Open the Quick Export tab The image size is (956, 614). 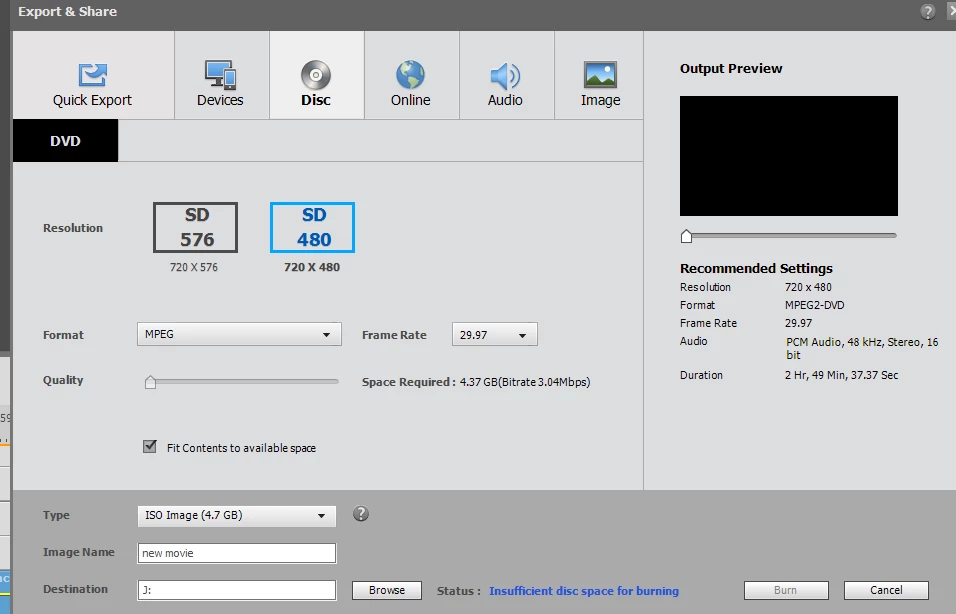(93, 75)
